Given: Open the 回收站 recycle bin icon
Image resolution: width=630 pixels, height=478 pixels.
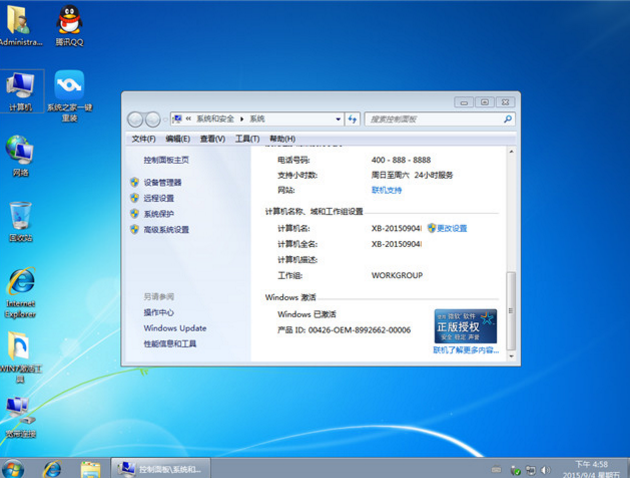Looking at the screenshot, I should (x=20, y=222).
